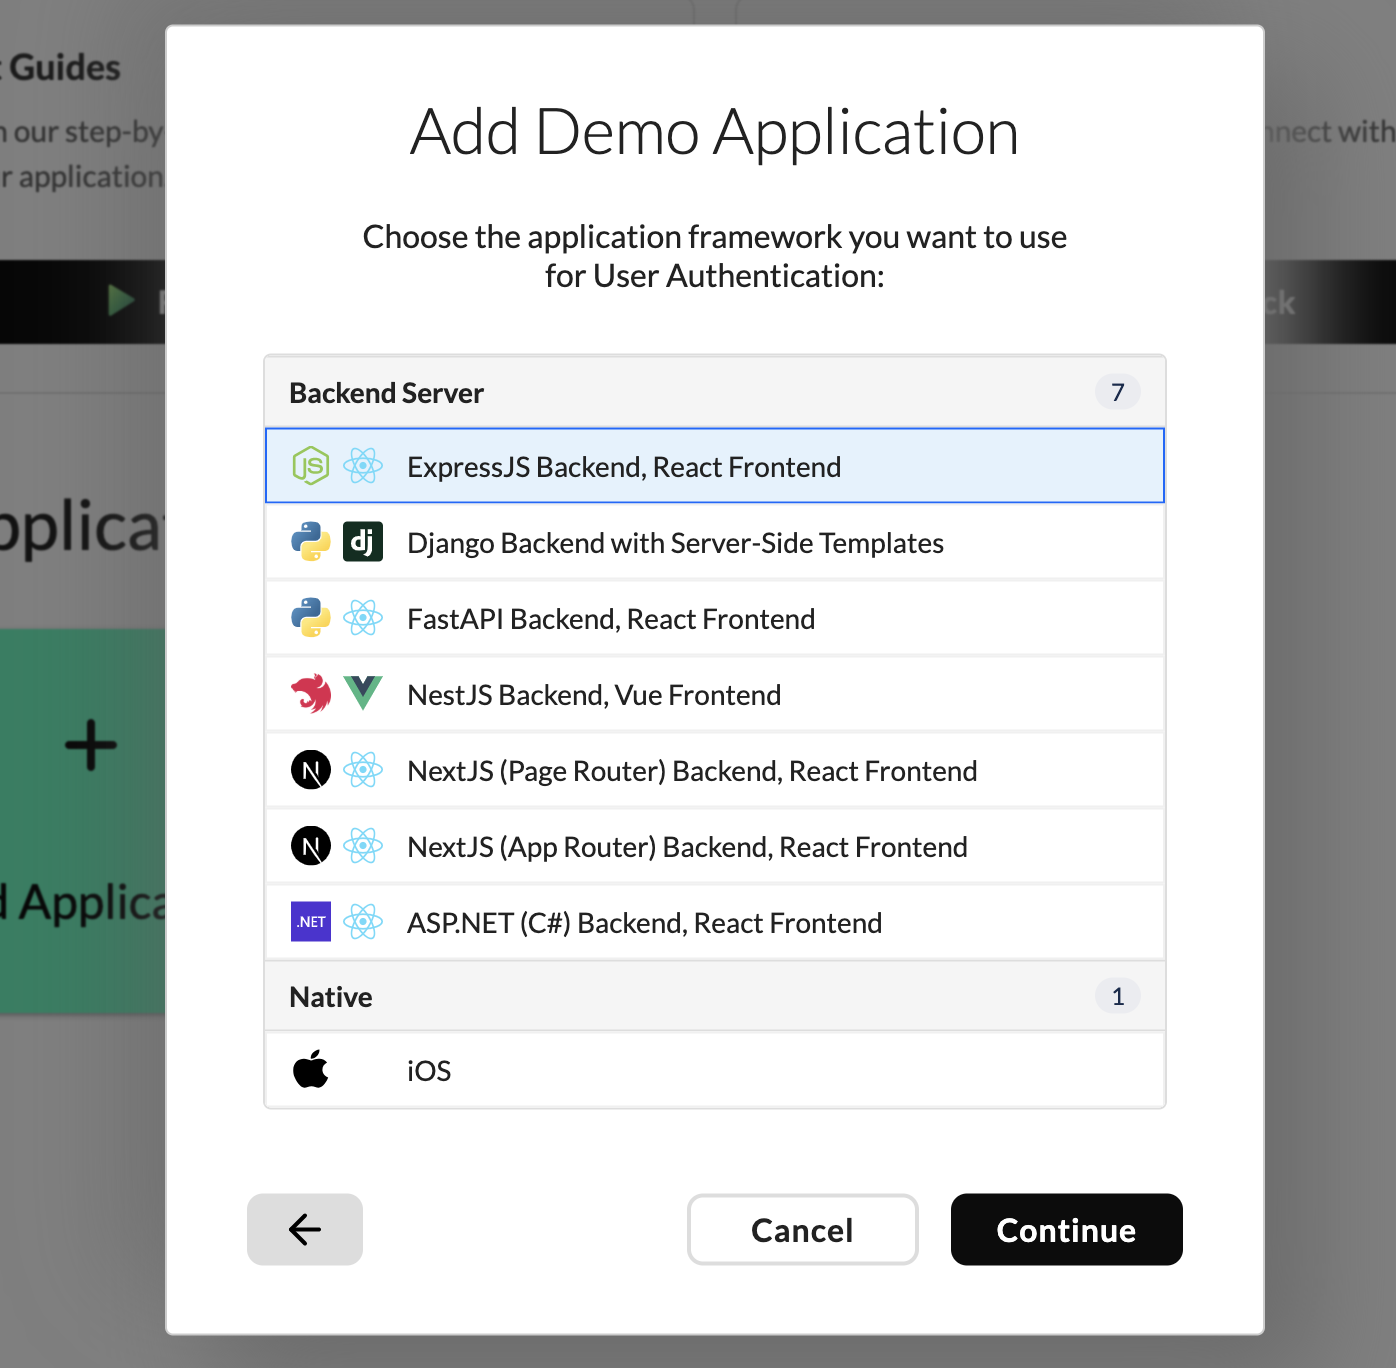1396x1368 pixels.
Task: Click the NestJS red cat icon
Action: 311,694
